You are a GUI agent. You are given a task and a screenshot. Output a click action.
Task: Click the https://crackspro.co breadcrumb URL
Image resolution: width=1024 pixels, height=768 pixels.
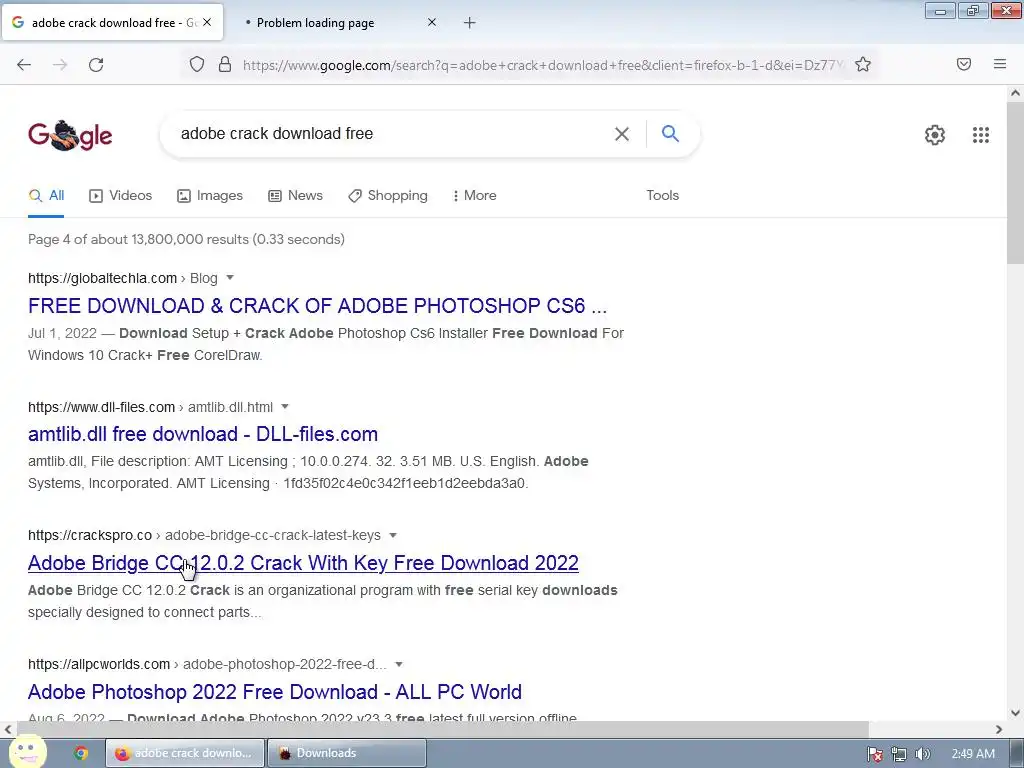(x=90, y=536)
